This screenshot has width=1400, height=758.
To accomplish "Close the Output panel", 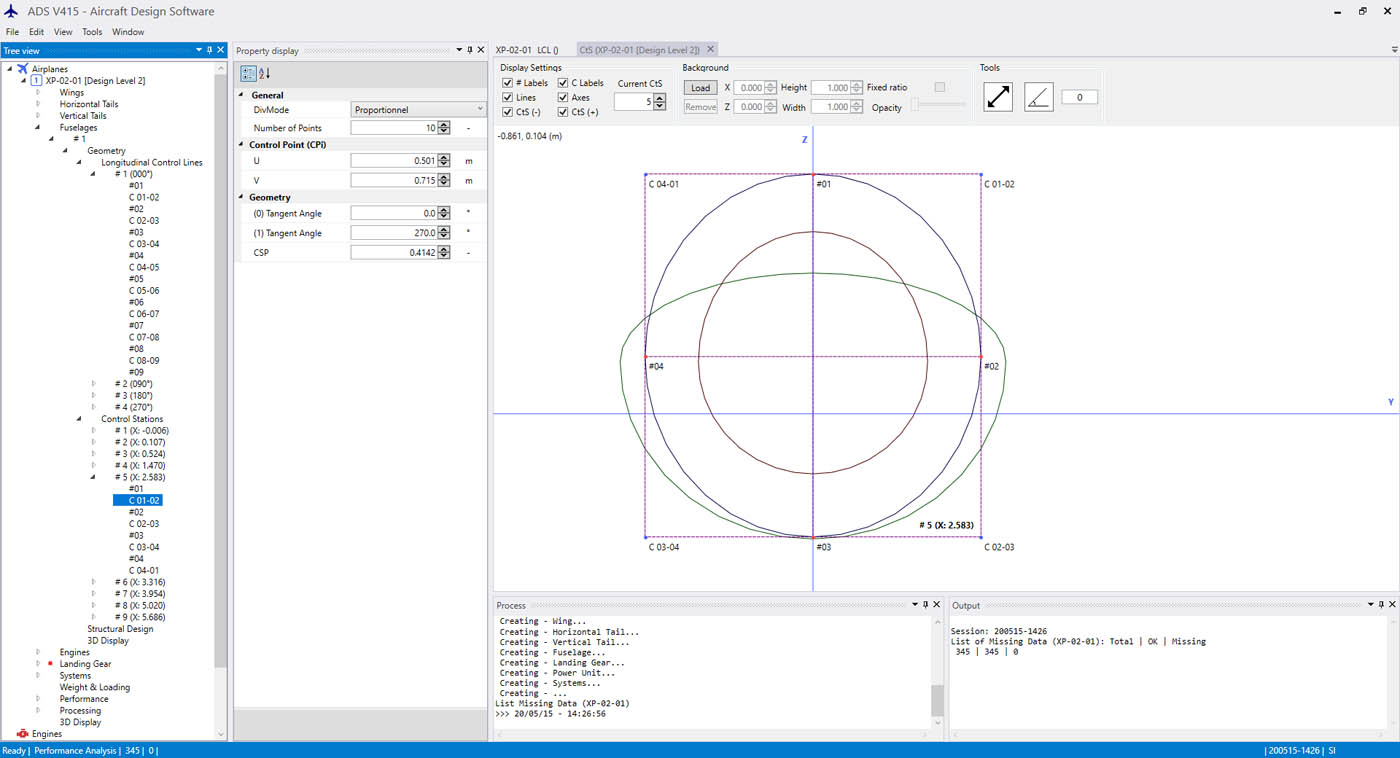I will click(1392, 605).
